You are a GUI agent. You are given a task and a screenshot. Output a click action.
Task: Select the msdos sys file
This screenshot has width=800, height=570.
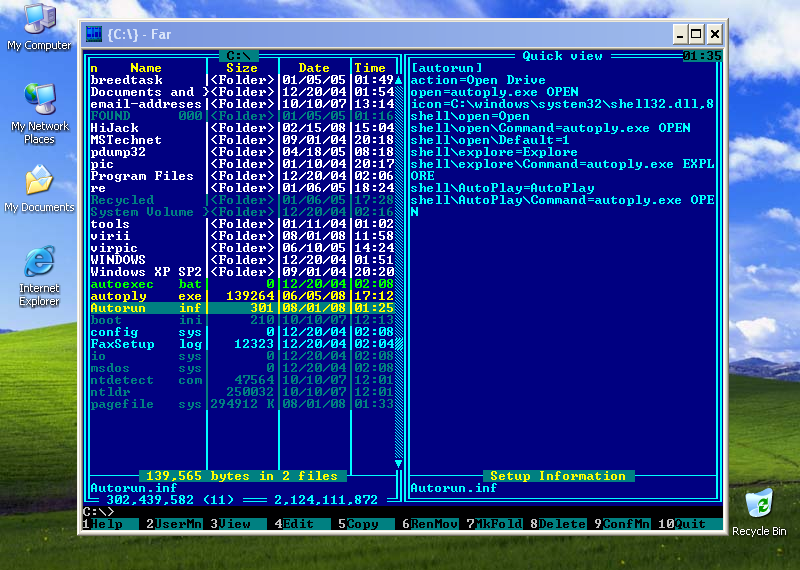(242, 368)
